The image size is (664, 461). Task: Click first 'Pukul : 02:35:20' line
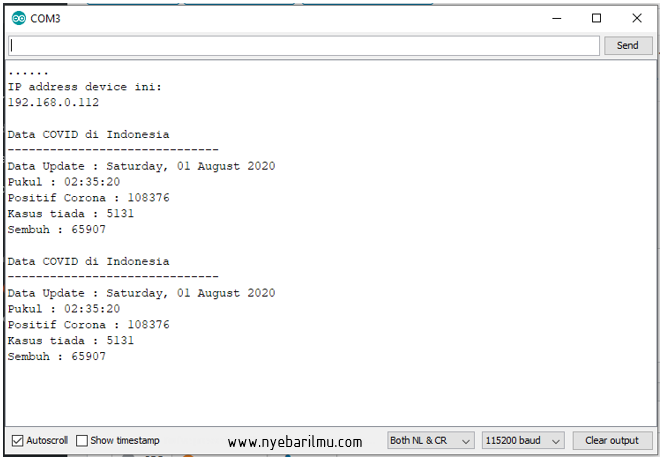click(x=64, y=182)
